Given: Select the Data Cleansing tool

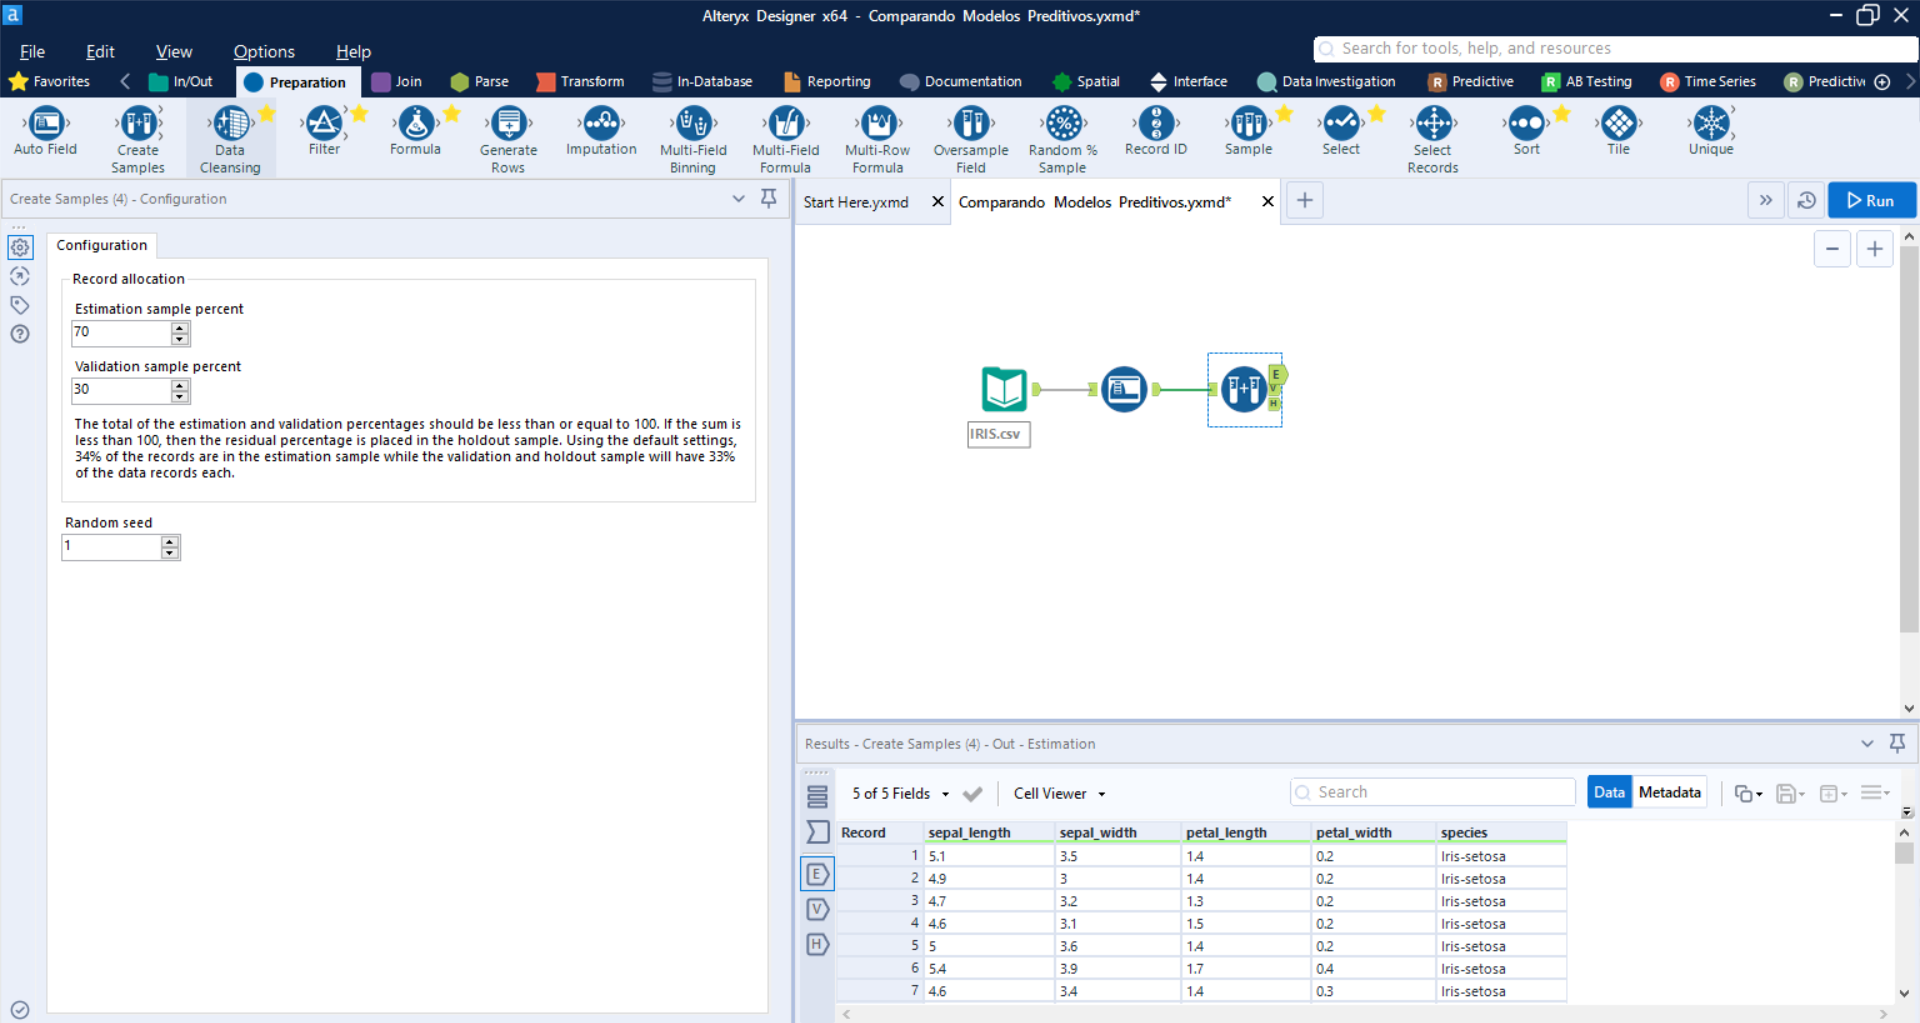Looking at the screenshot, I should (x=230, y=131).
